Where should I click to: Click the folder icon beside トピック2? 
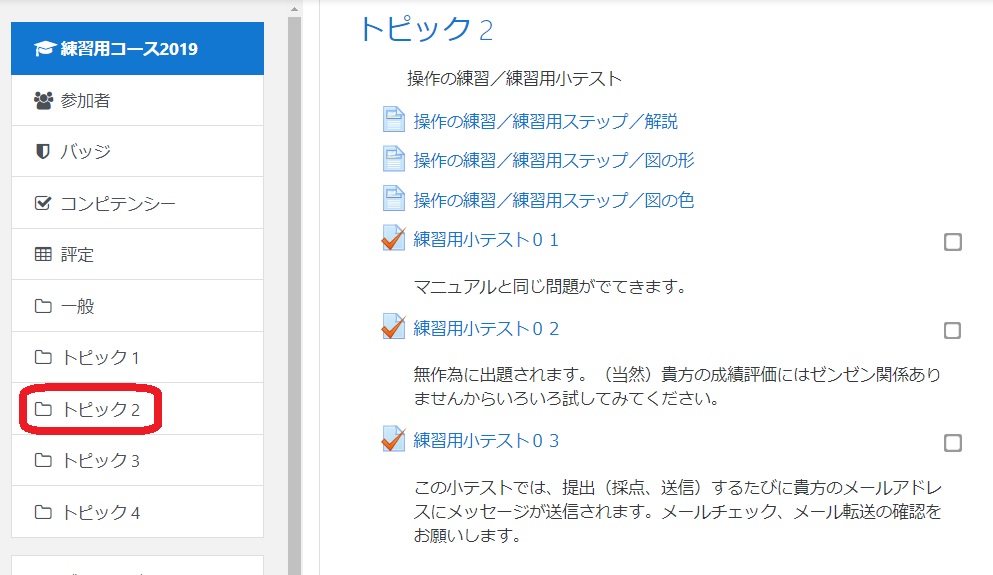tap(43, 409)
